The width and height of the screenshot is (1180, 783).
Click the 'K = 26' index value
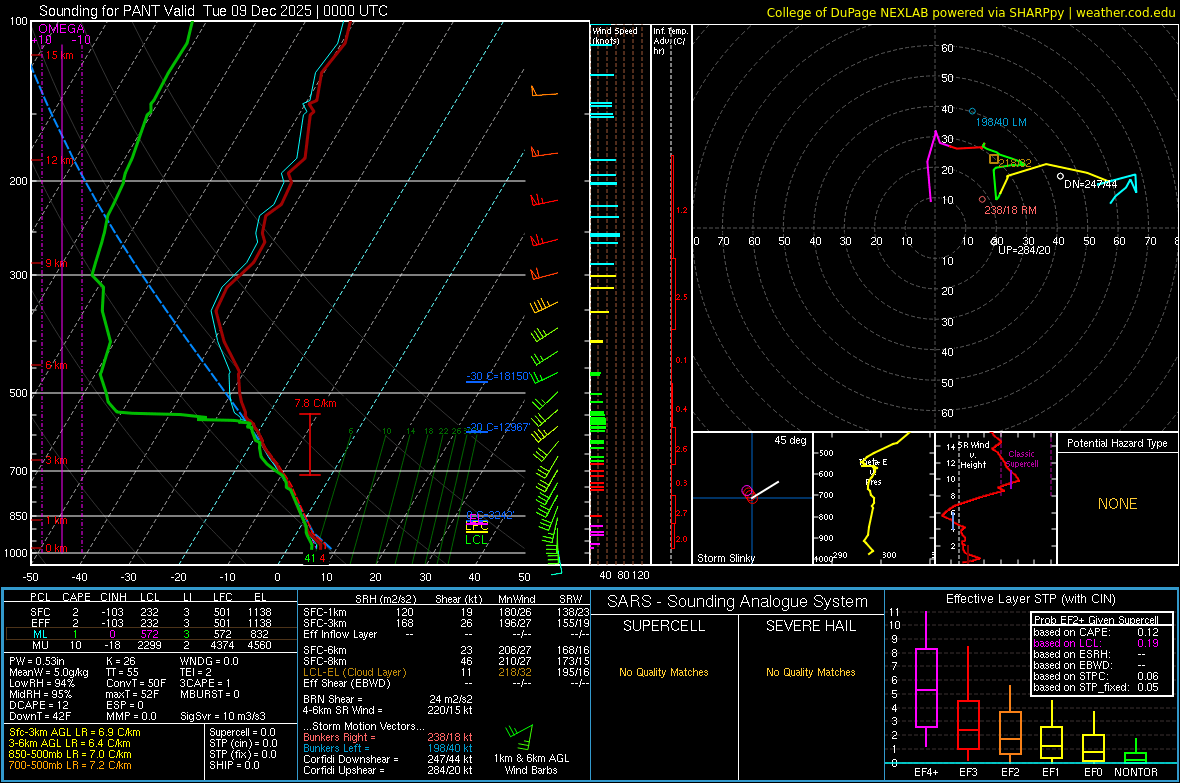[121, 661]
